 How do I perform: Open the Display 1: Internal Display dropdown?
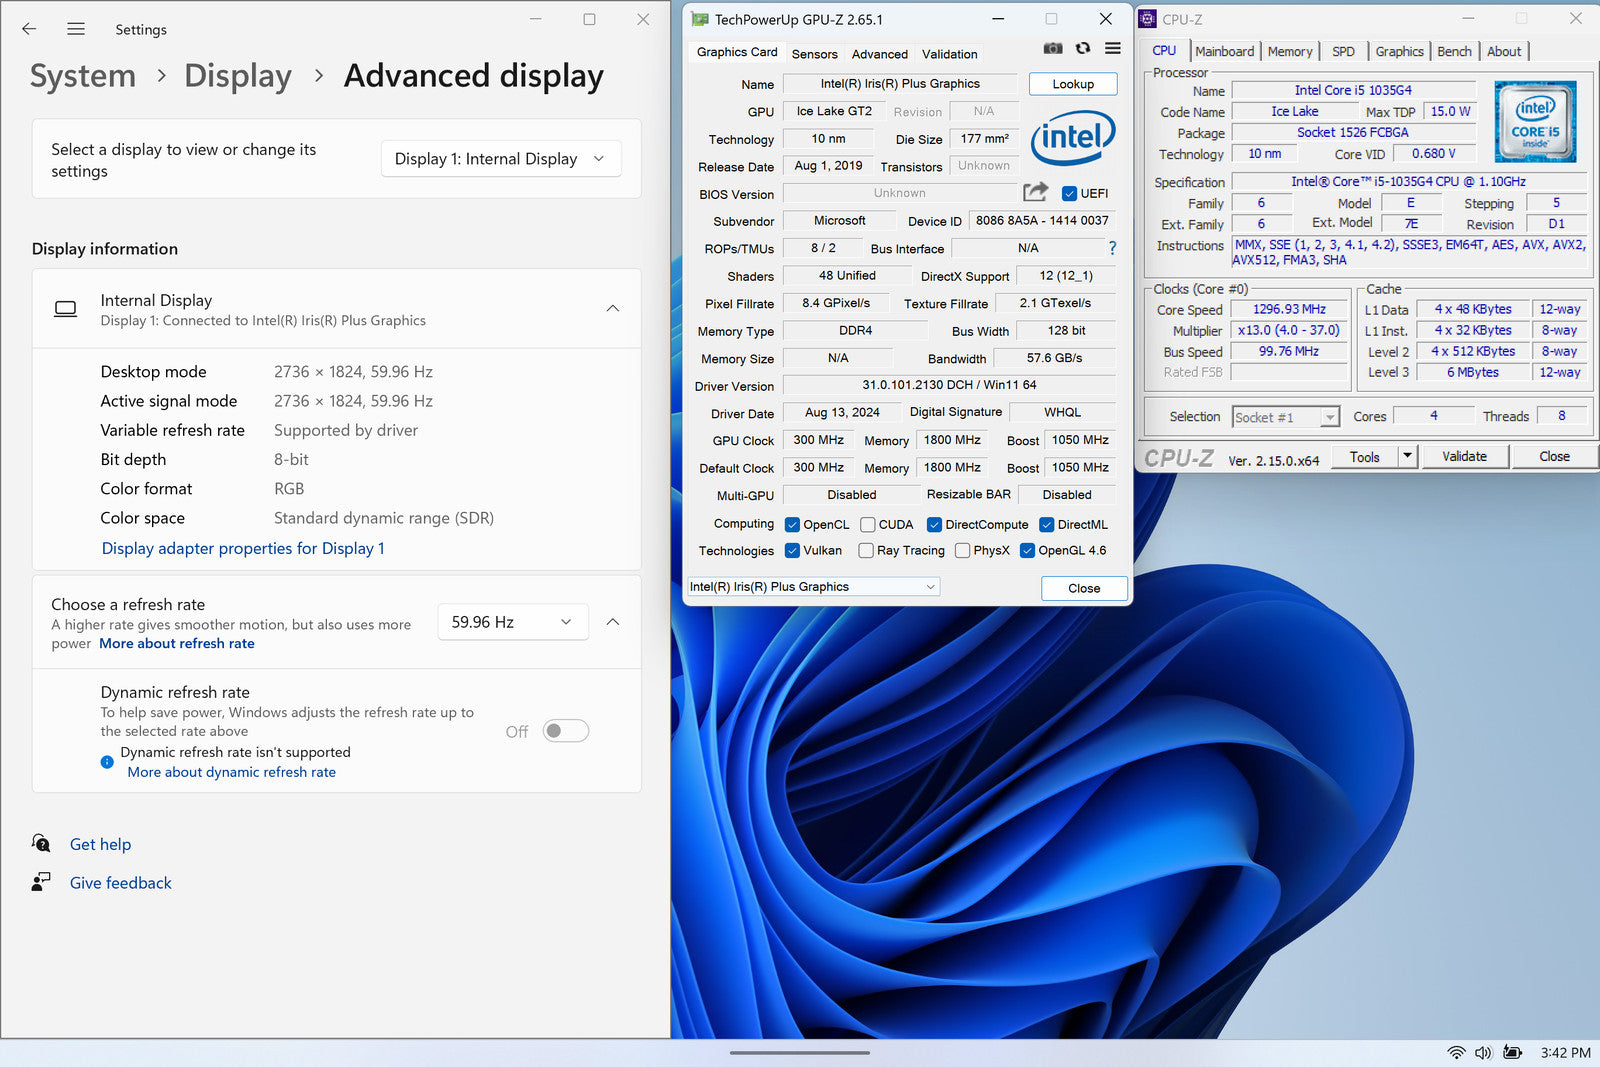point(501,159)
